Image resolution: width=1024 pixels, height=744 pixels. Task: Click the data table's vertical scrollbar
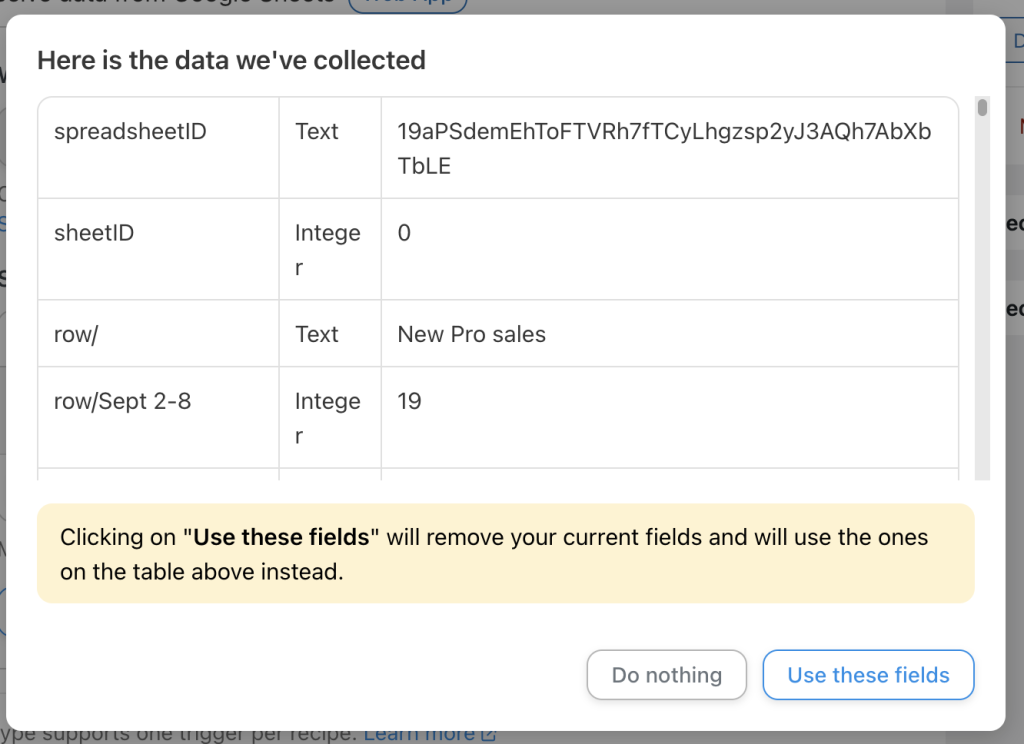[x=981, y=120]
